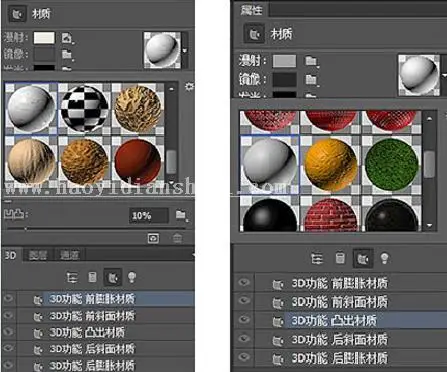This screenshot has width=447, height=372.
Task: Filter by lights in the right panel
Action: 384,258
